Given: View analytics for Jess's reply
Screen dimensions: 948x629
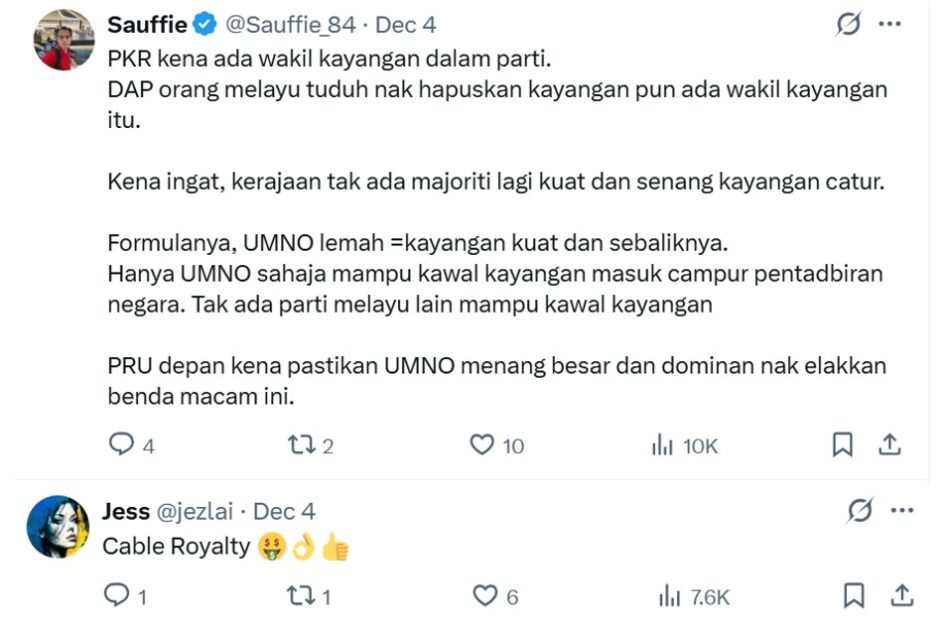Looking at the screenshot, I should (x=666, y=597).
